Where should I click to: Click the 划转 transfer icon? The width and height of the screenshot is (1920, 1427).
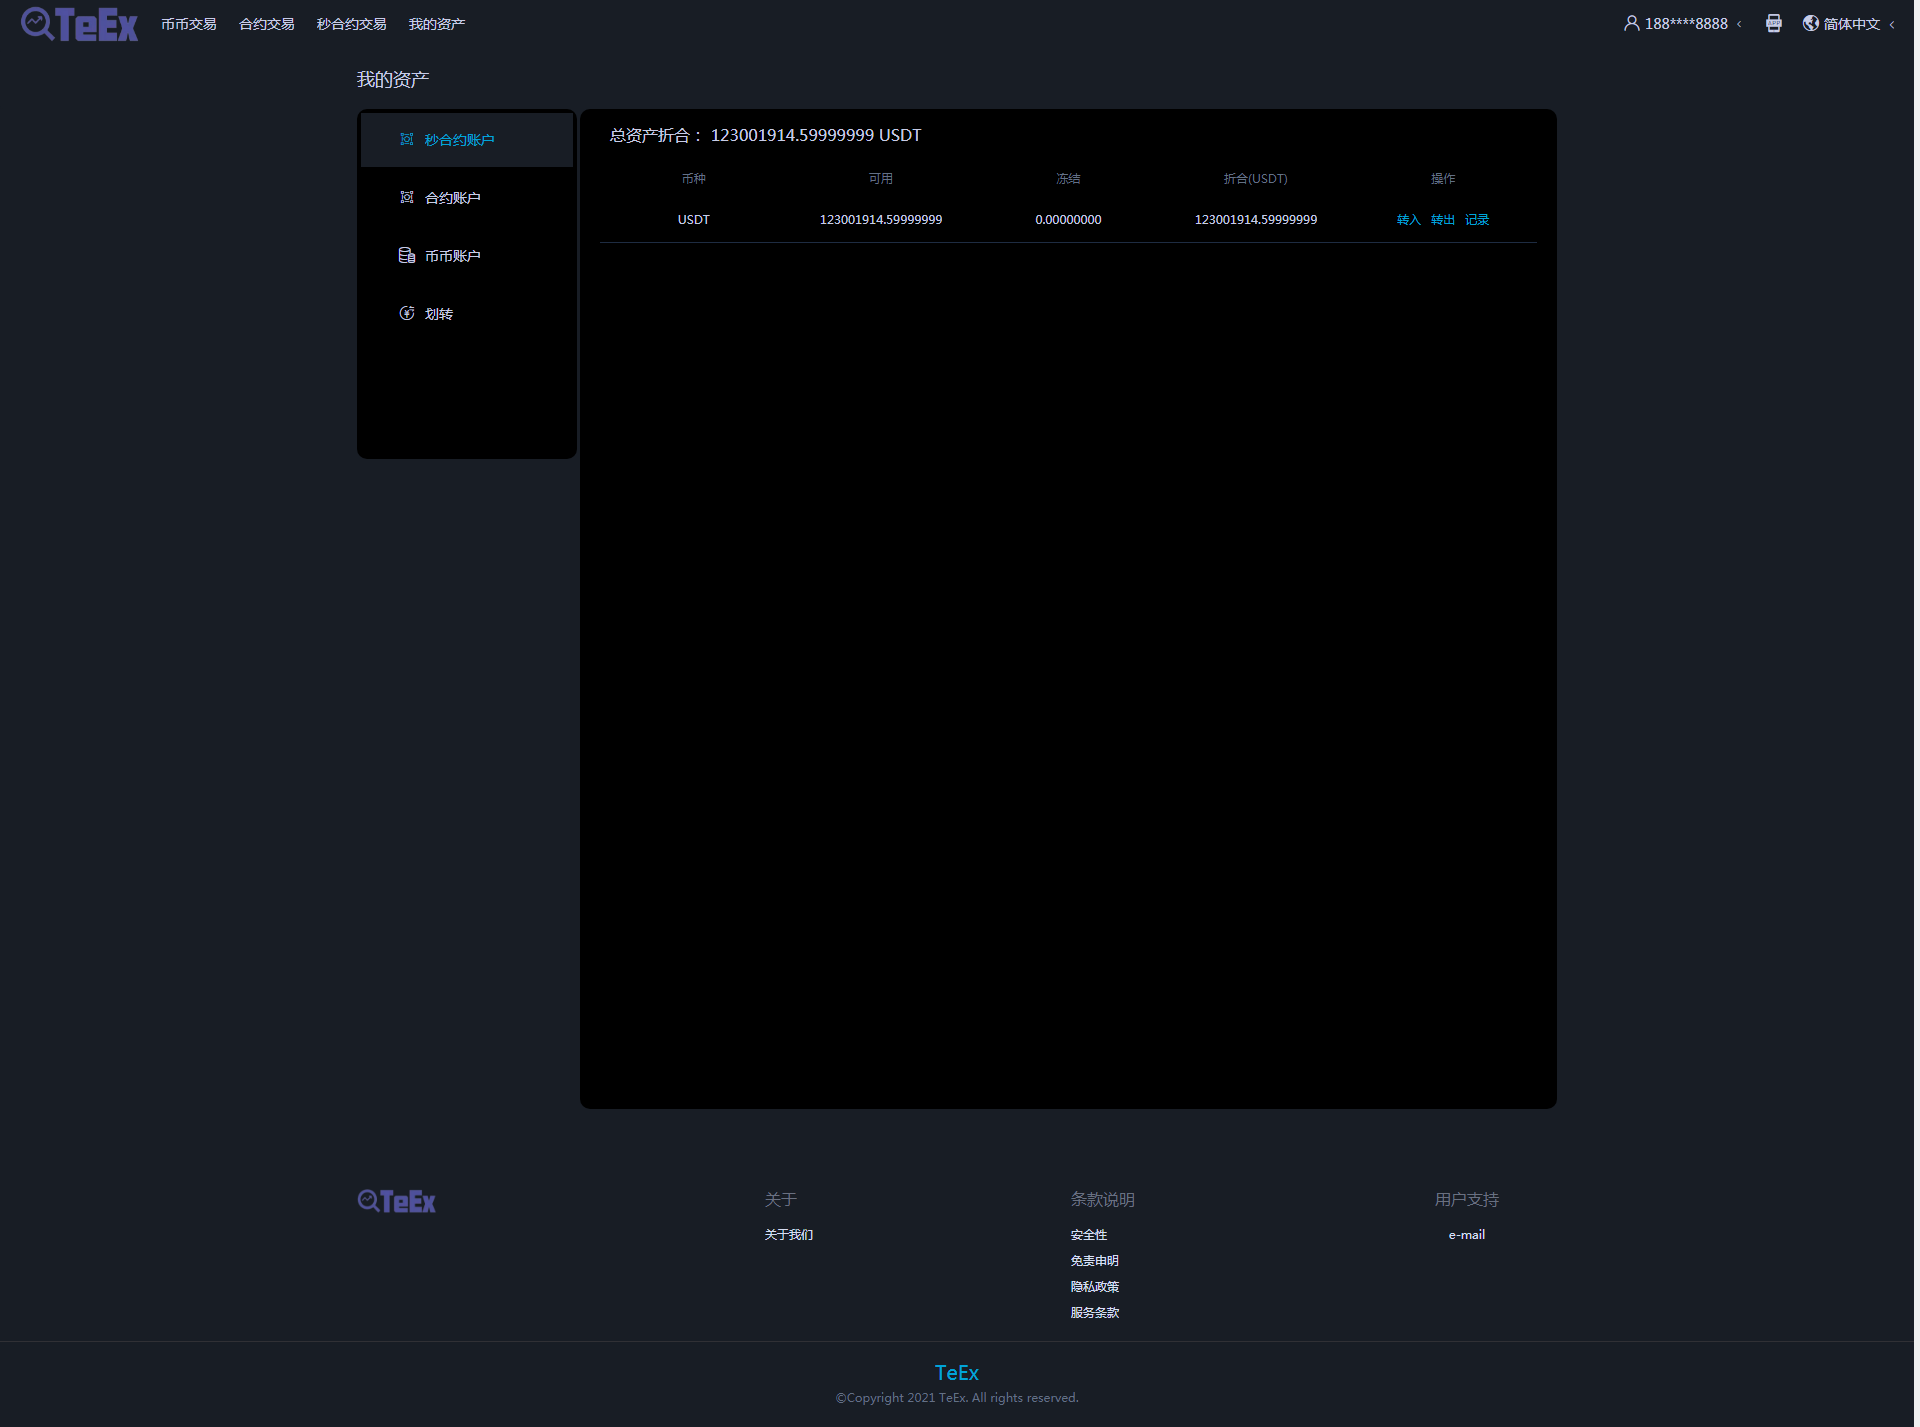[406, 313]
